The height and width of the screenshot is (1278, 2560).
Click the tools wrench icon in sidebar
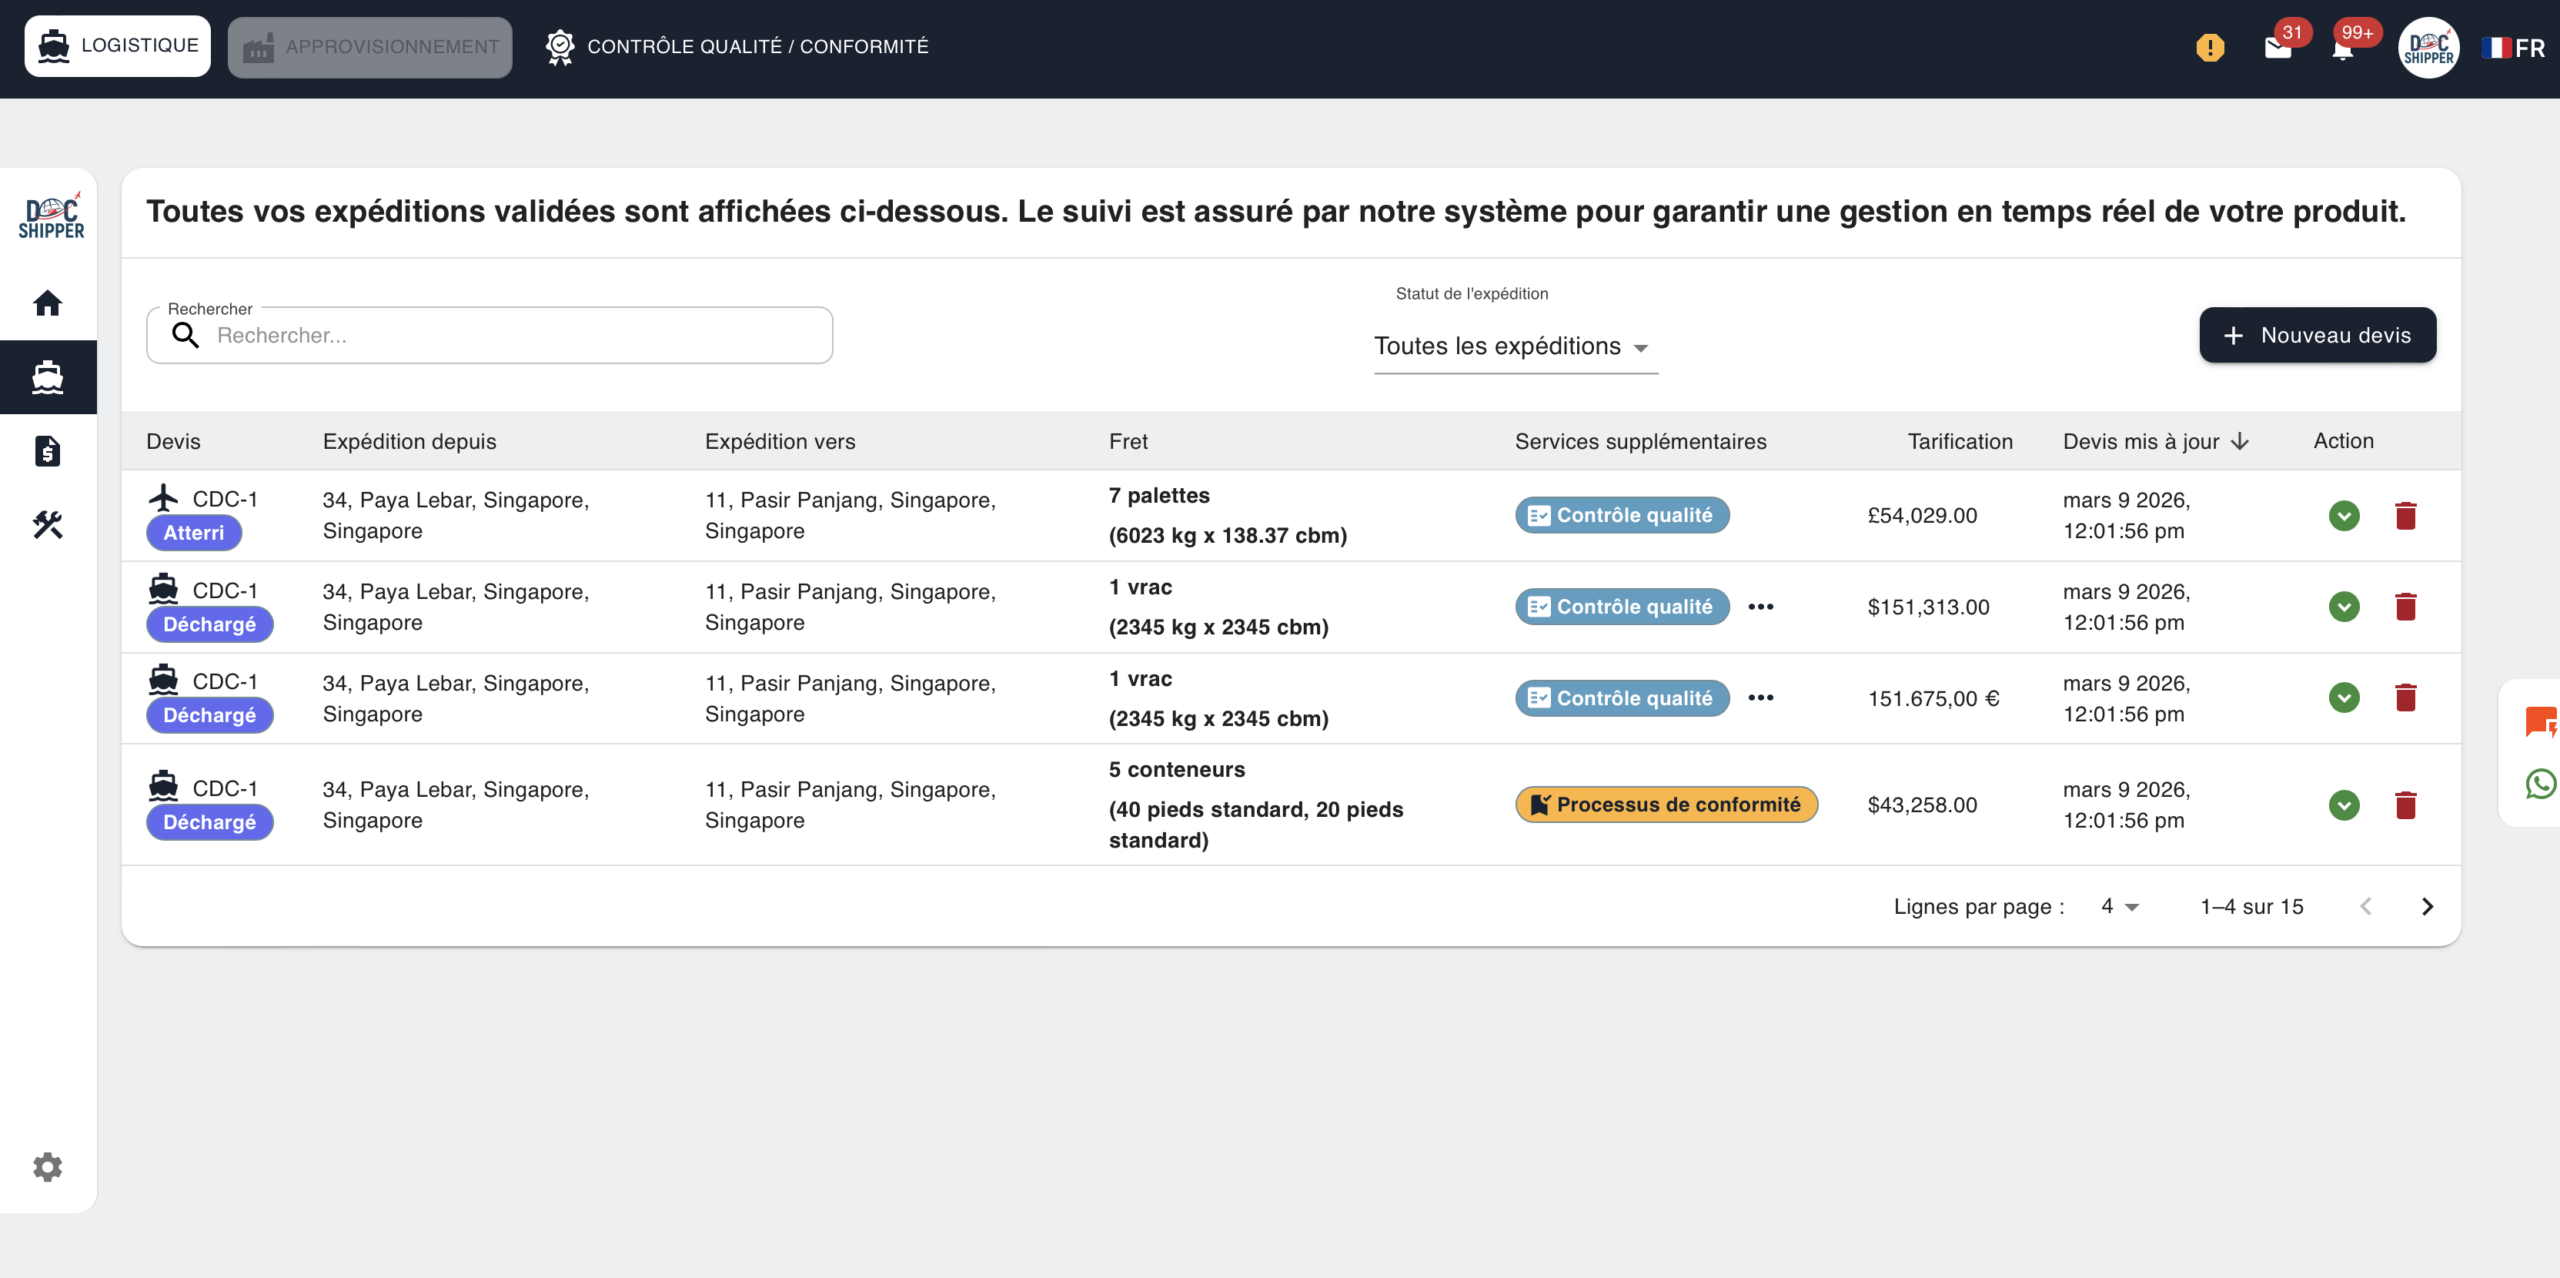pos(47,524)
